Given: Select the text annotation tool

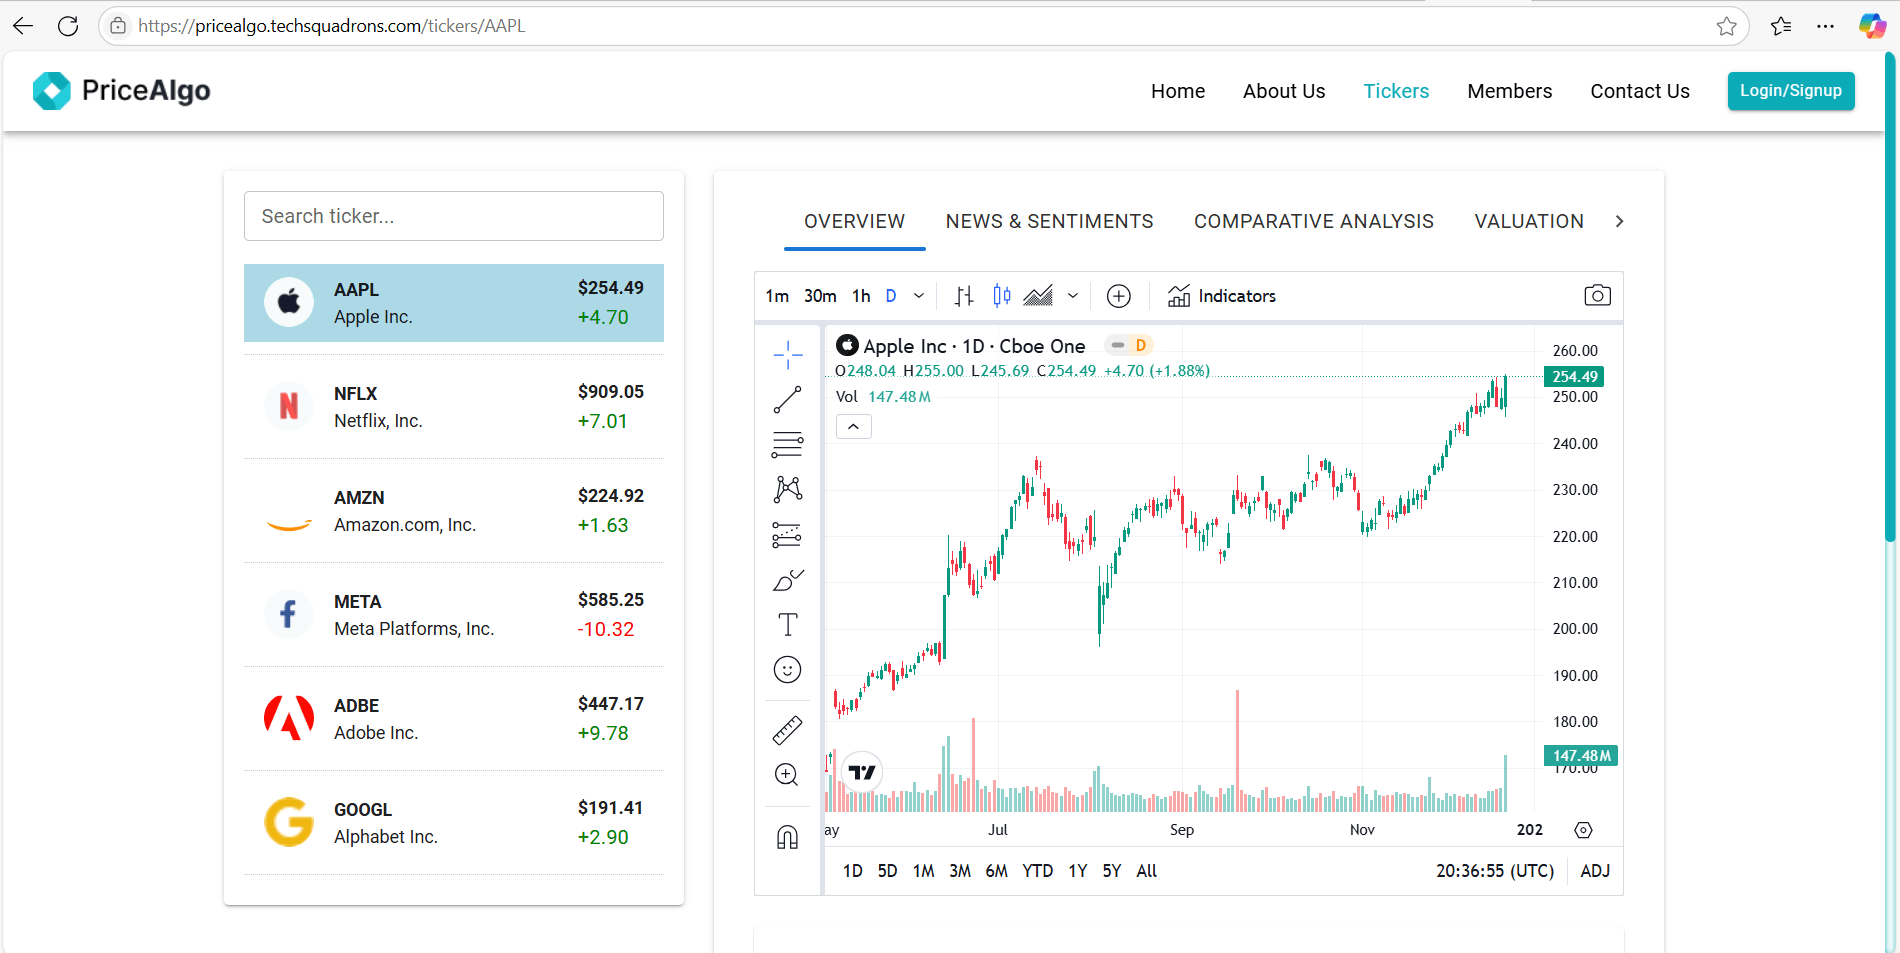Looking at the screenshot, I should point(787,625).
